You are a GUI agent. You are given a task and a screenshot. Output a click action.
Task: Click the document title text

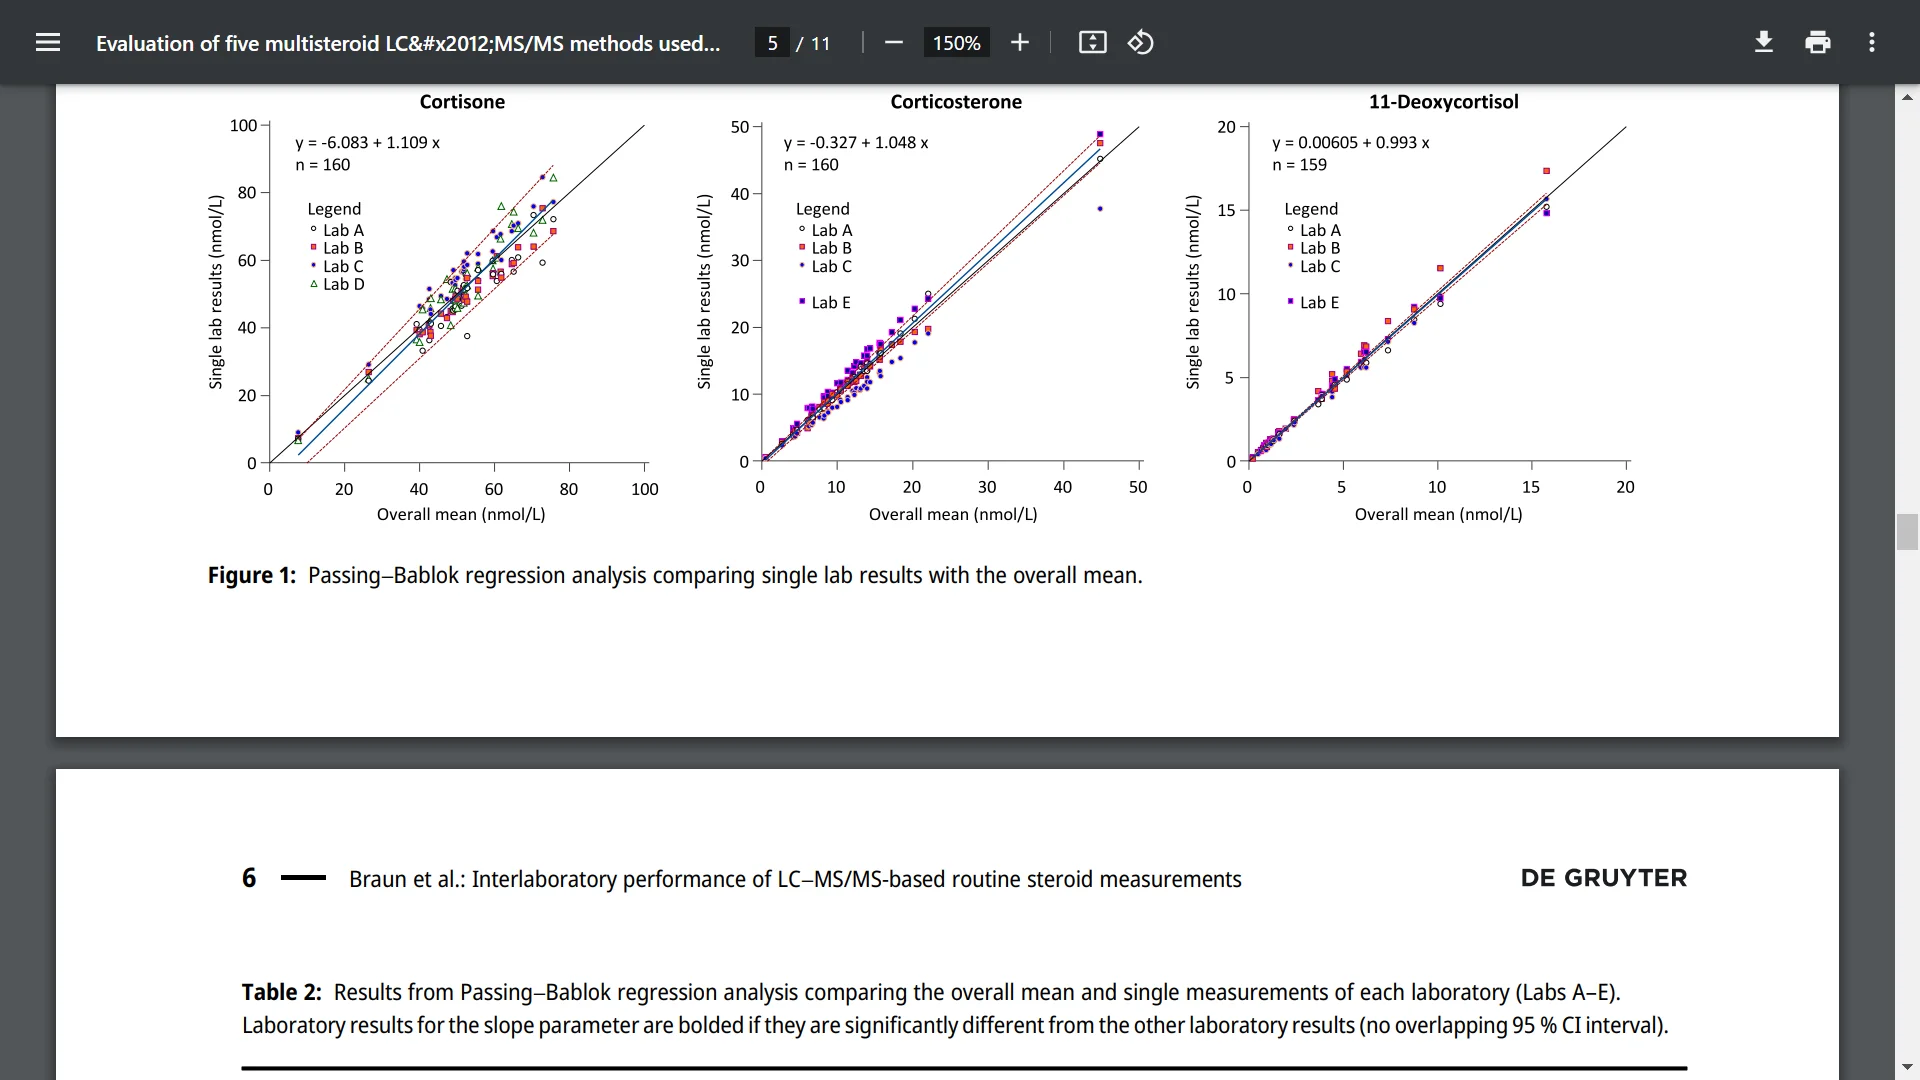[408, 43]
